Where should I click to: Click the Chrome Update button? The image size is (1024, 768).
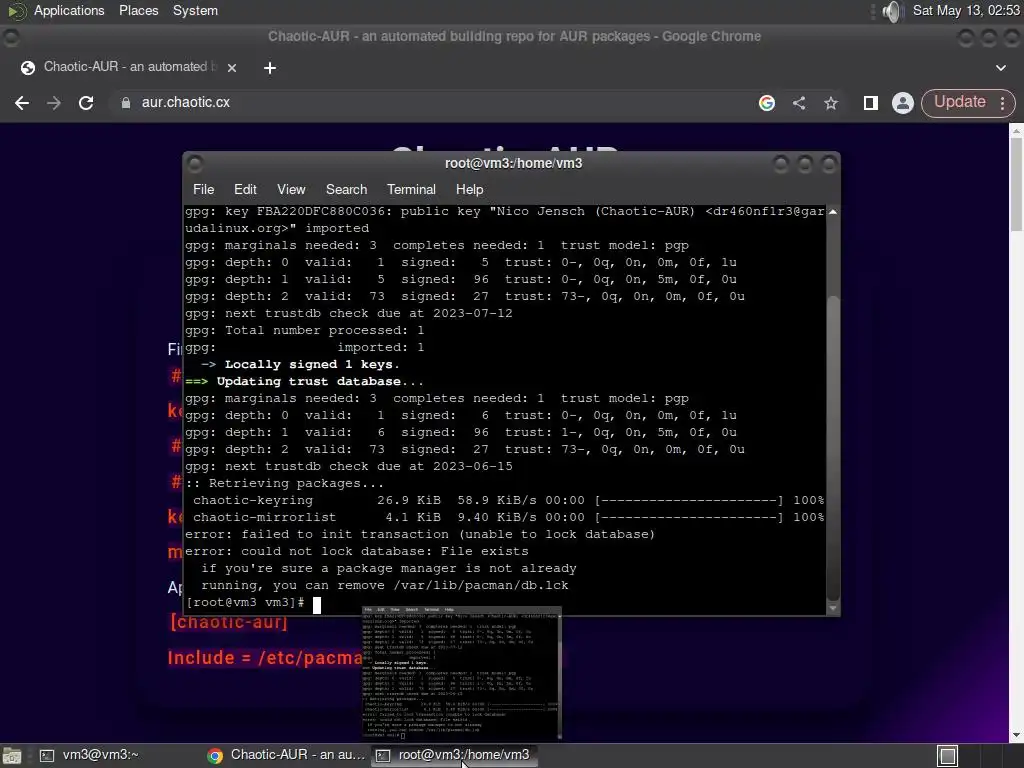click(959, 103)
